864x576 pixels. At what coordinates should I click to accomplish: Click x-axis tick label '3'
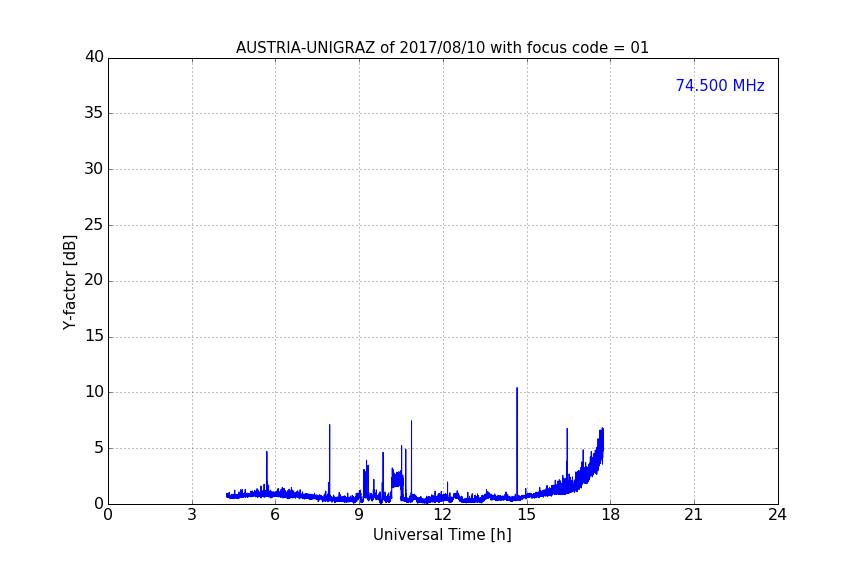[x=192, y=515]
